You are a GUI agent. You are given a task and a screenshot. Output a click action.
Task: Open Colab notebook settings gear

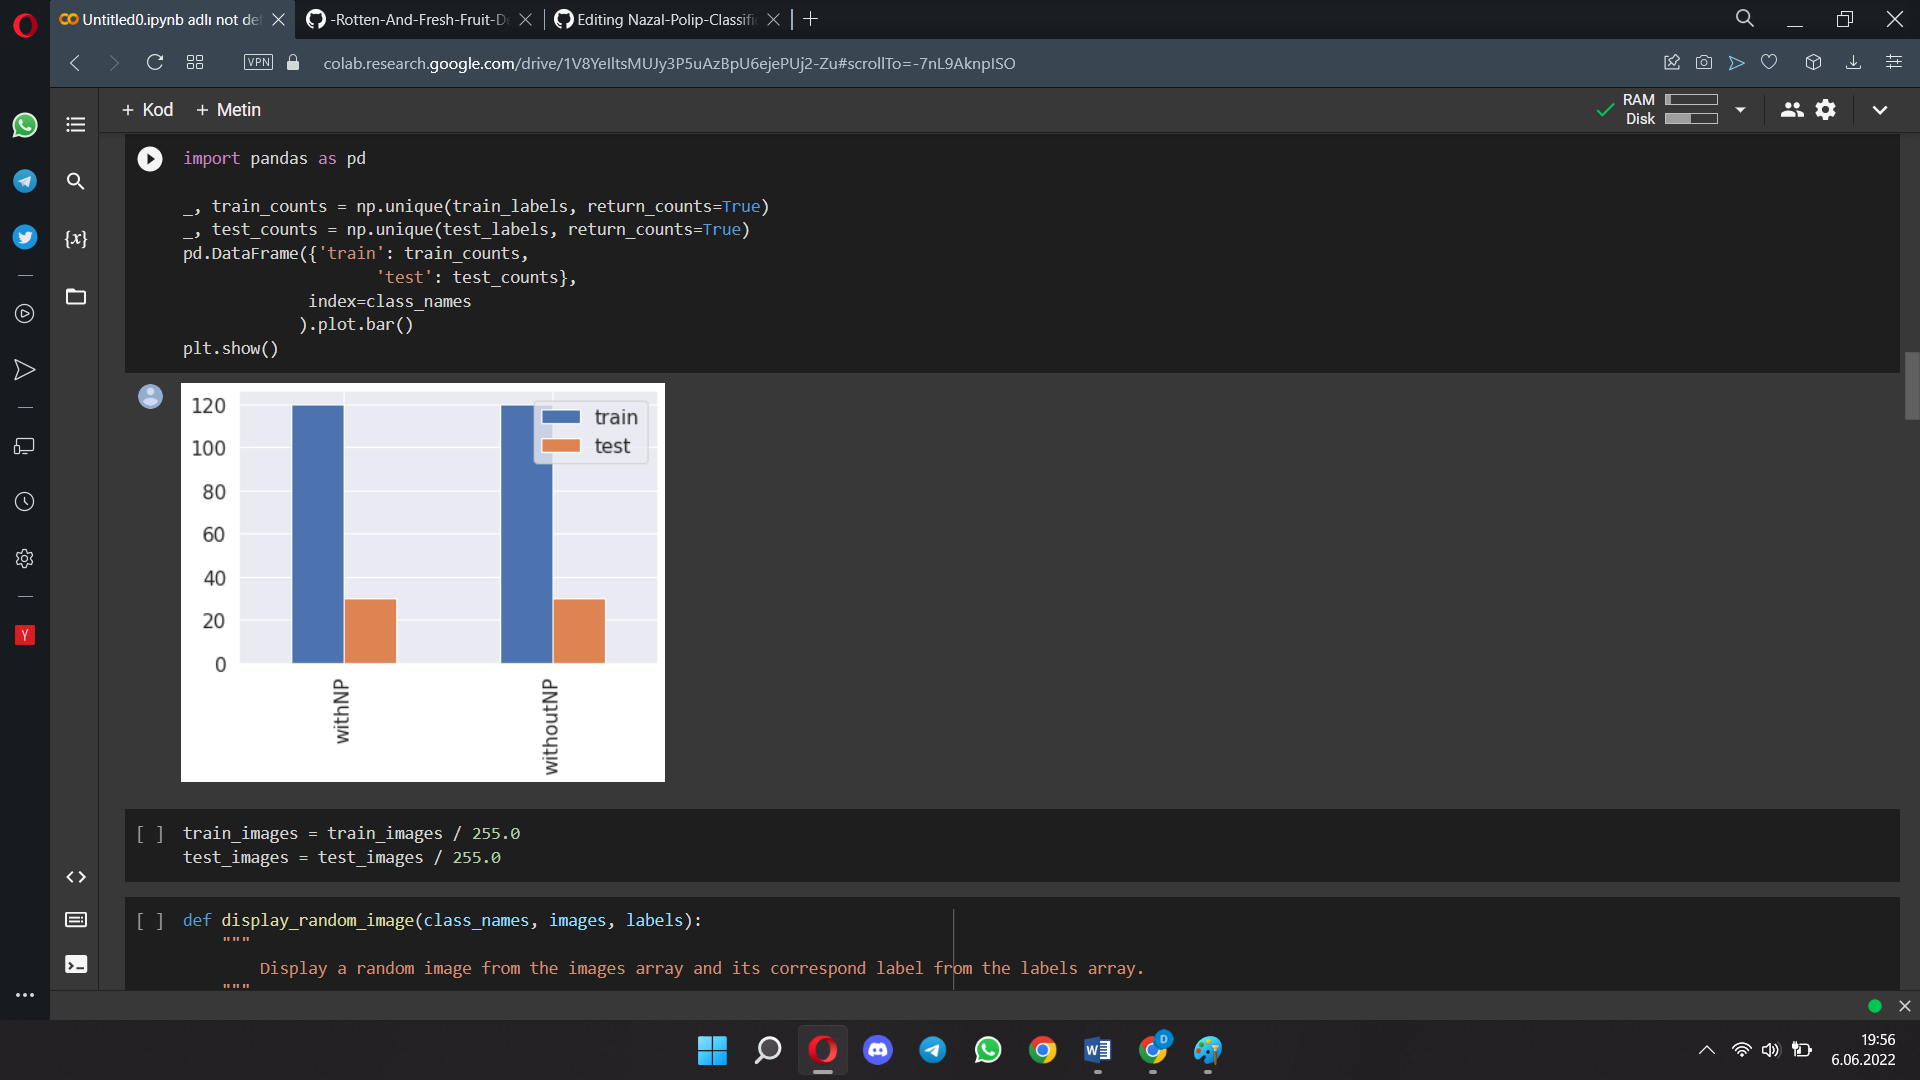tap(1827, 110)
